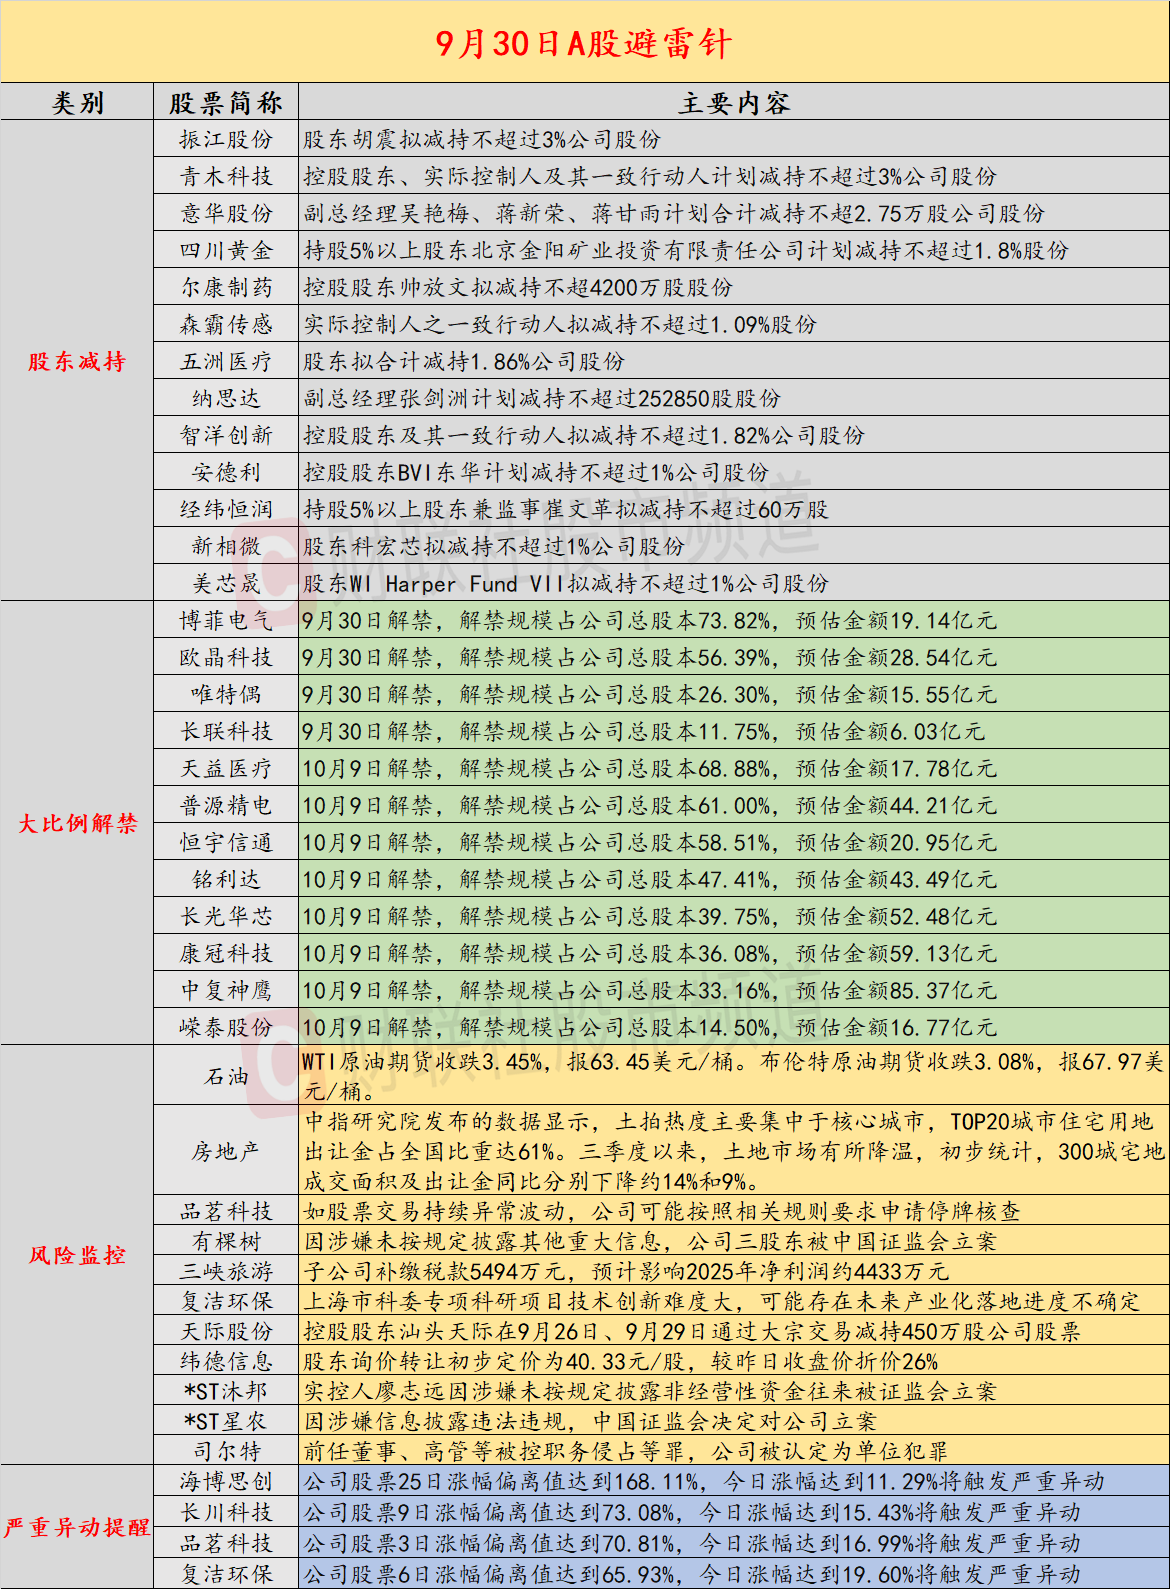The width and height of the screenshot is (1170, 1589).
Task: Select the 振江股份 stock name cell
Action: click(x=226, y=139)
